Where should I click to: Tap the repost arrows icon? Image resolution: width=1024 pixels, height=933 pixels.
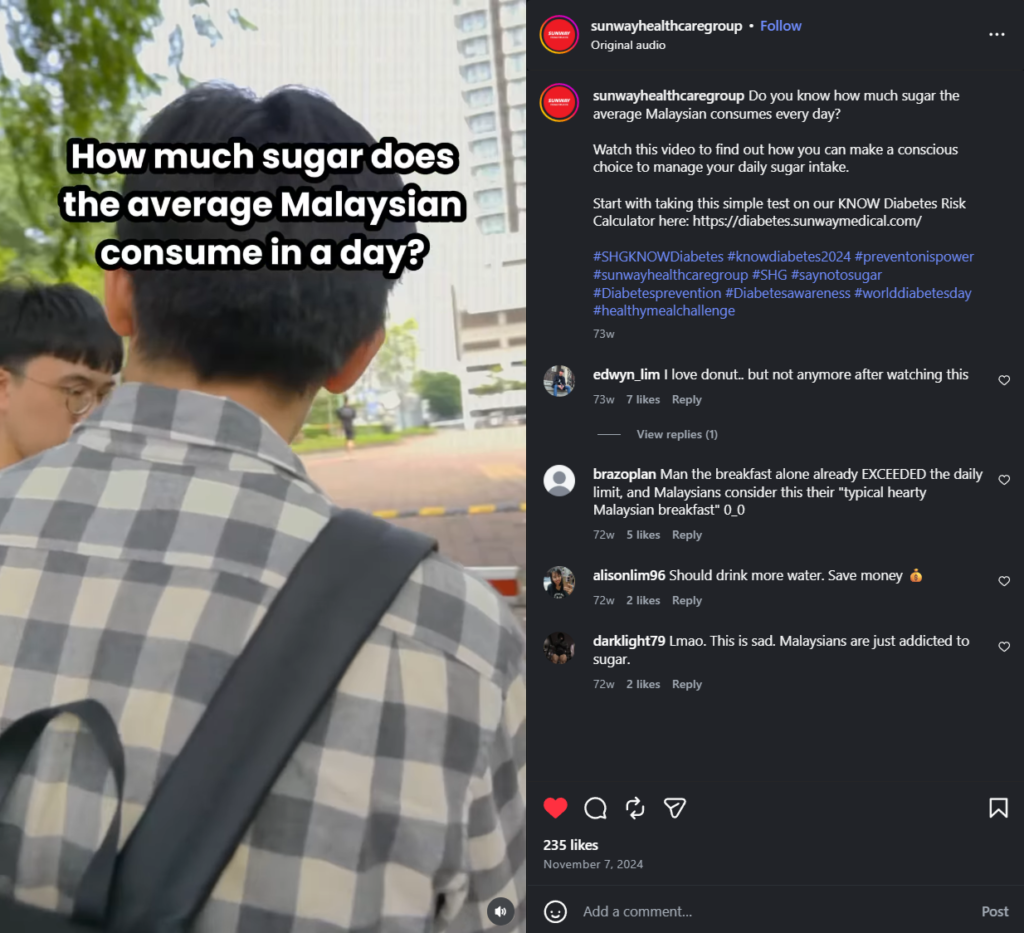[635, 808]
